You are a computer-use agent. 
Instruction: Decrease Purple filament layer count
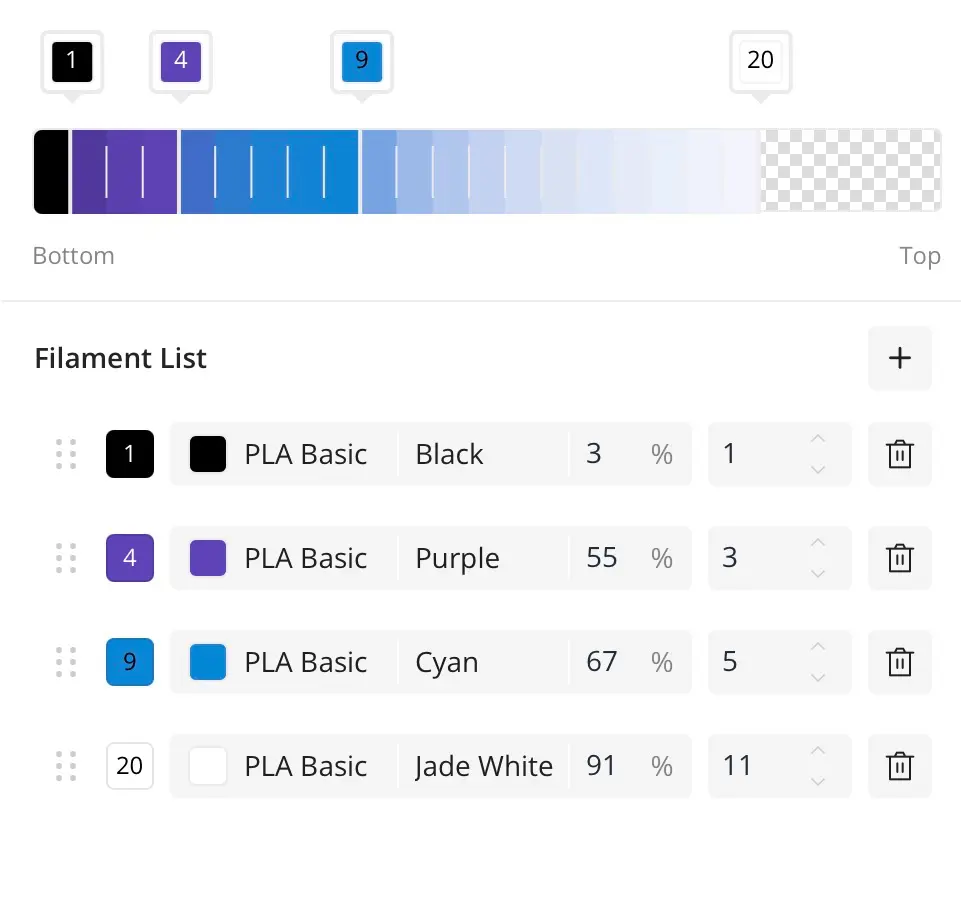pyautogui.click(x=818, y=574)
